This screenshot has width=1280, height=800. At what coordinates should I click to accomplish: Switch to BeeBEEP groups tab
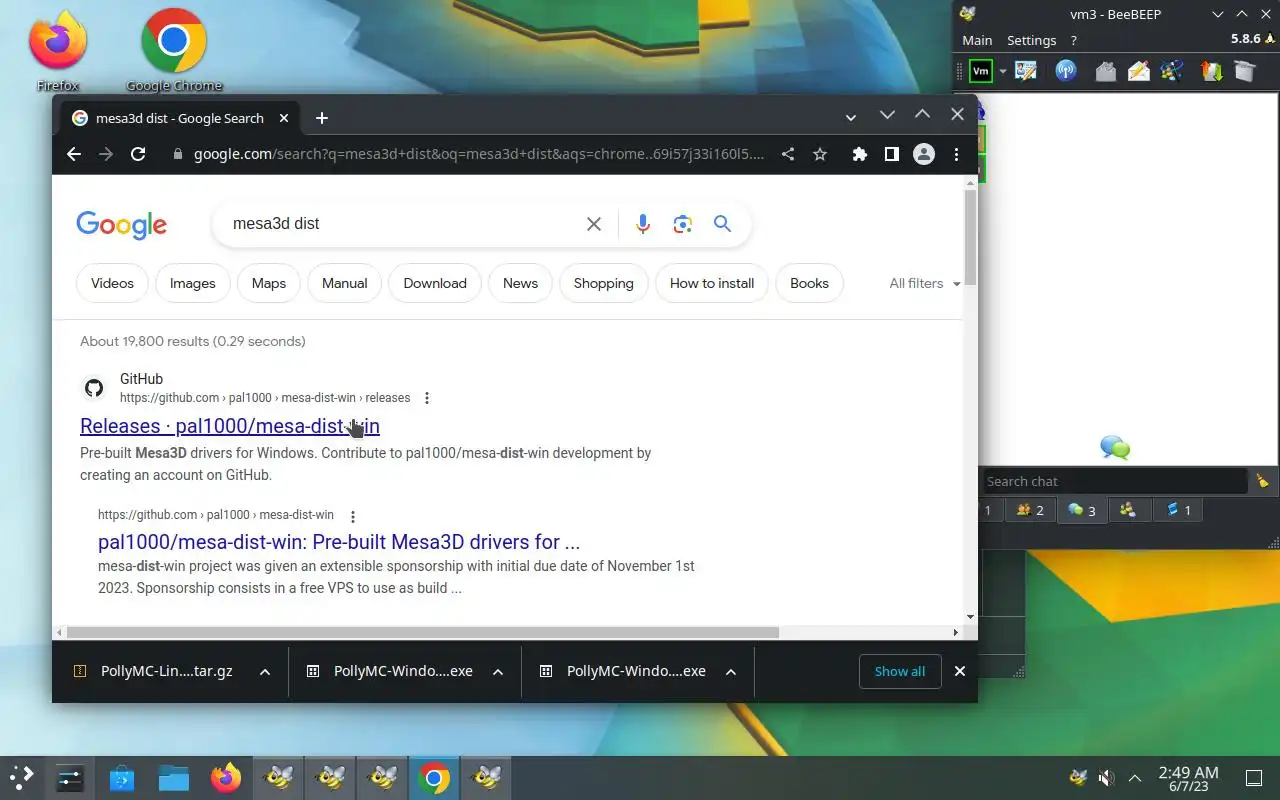[x=1128, y=510]
